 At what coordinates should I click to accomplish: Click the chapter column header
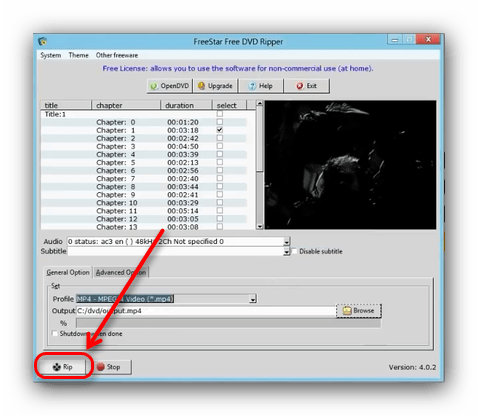(126, 105)
